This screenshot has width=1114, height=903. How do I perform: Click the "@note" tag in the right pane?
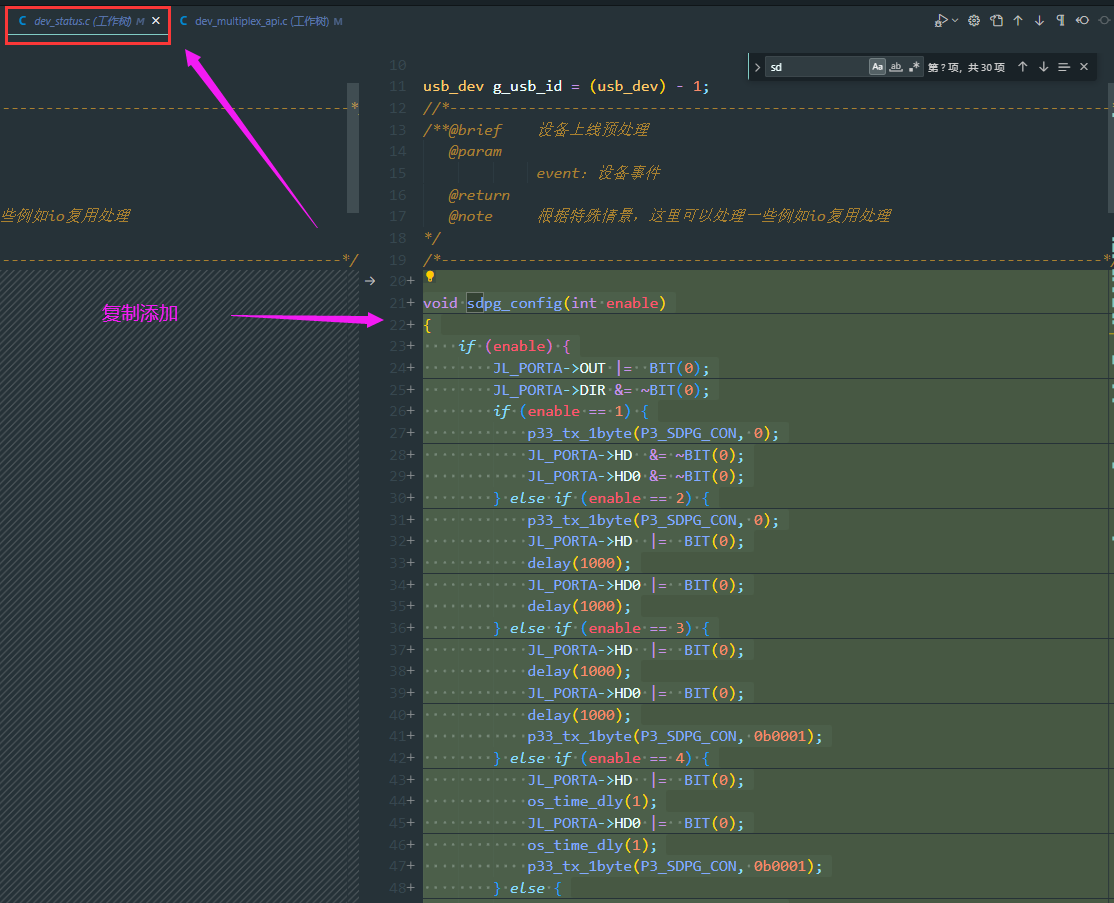tap(470, 217)
